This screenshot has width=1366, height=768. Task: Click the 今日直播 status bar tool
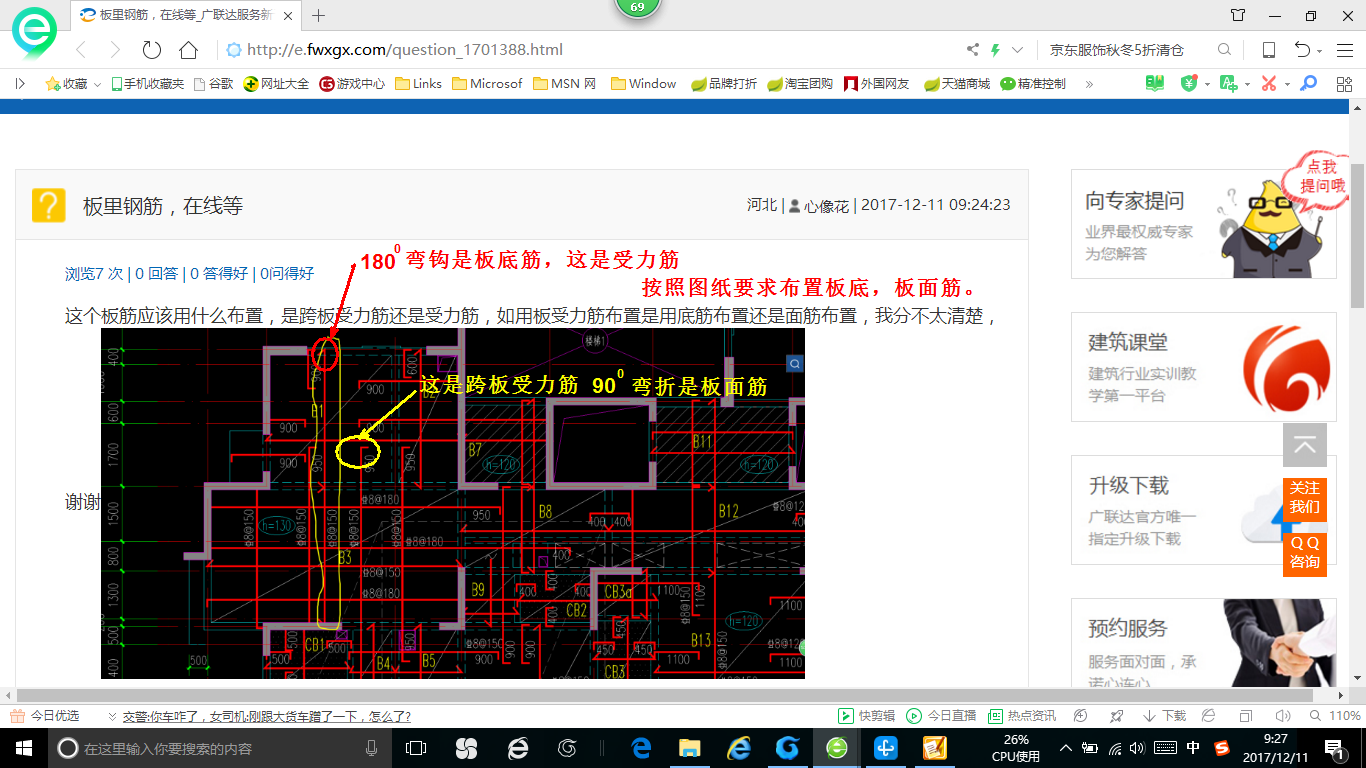coord(941,716)
